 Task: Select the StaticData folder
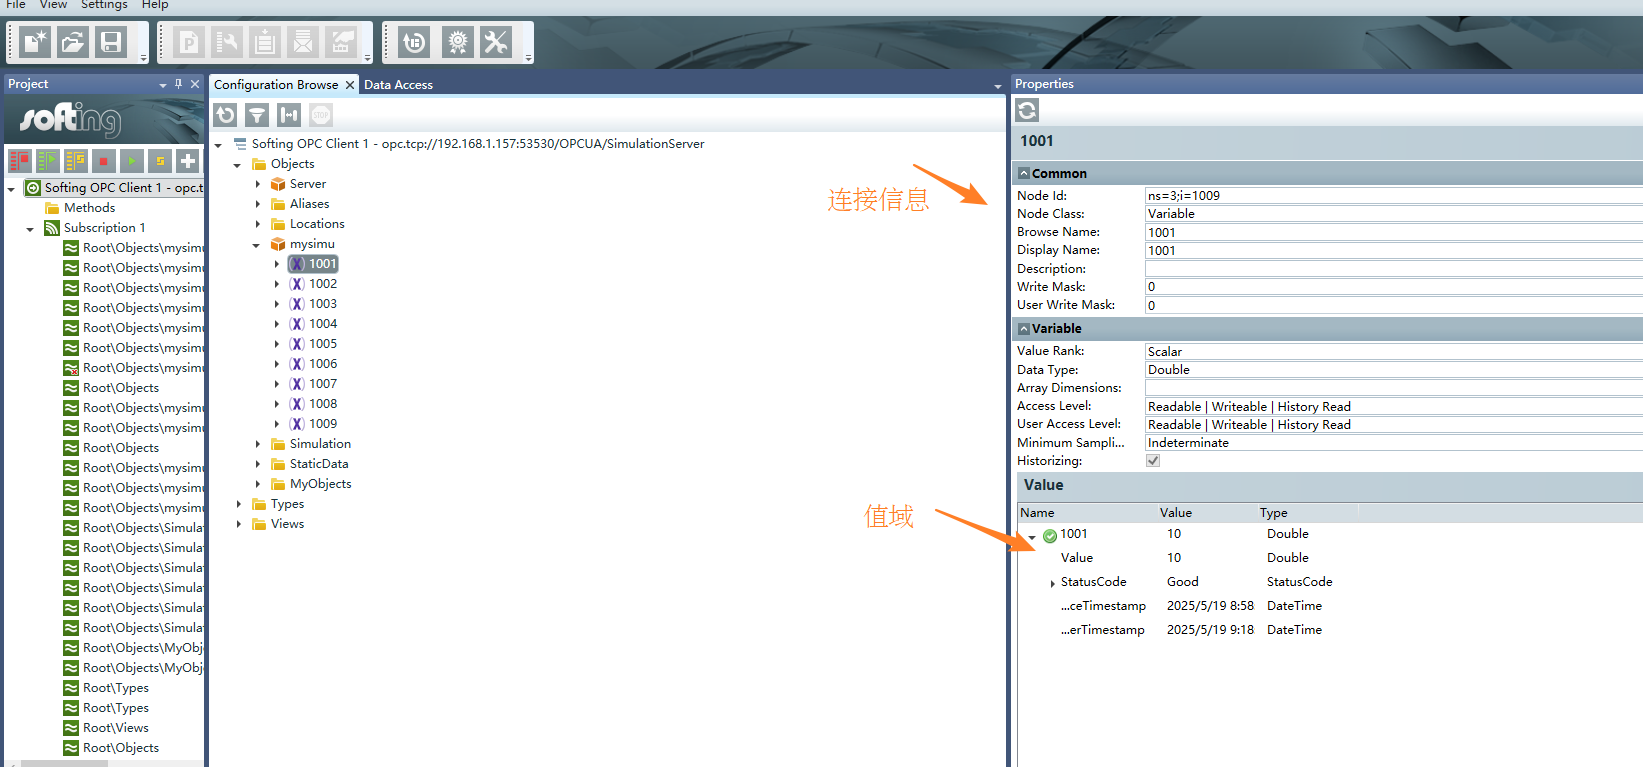tap(310, 464)
